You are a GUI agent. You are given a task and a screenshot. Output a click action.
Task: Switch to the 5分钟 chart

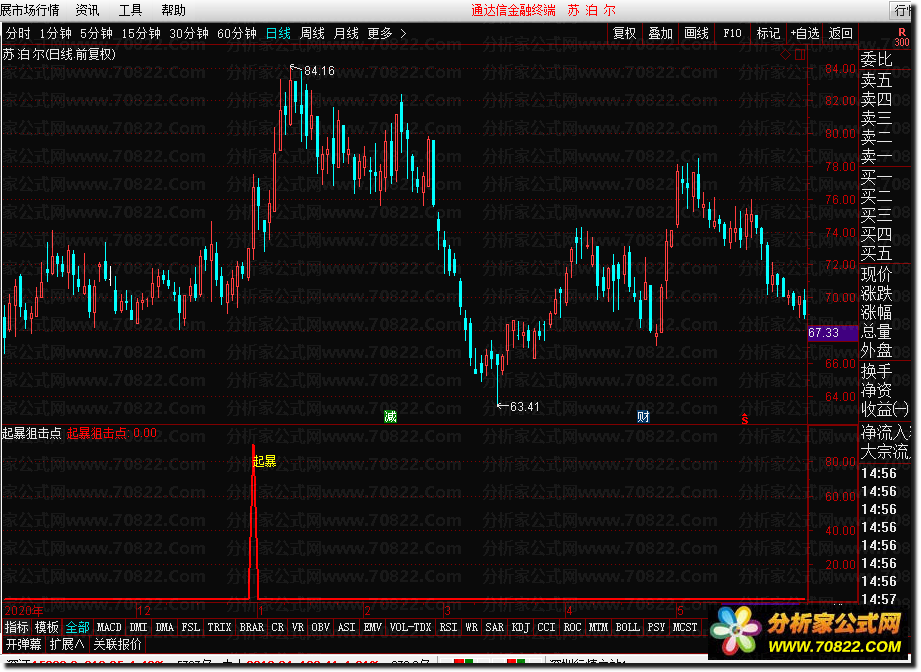coord(96,33)
